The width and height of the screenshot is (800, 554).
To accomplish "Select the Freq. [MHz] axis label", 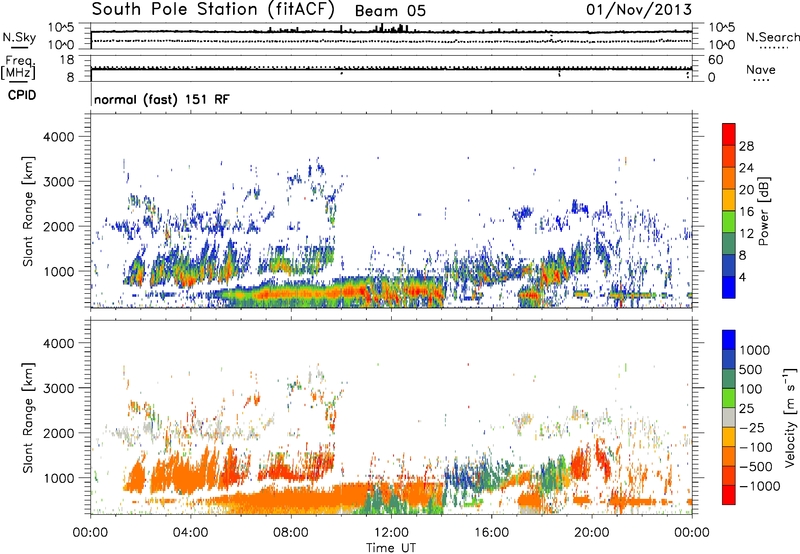I will click(20, 67).
